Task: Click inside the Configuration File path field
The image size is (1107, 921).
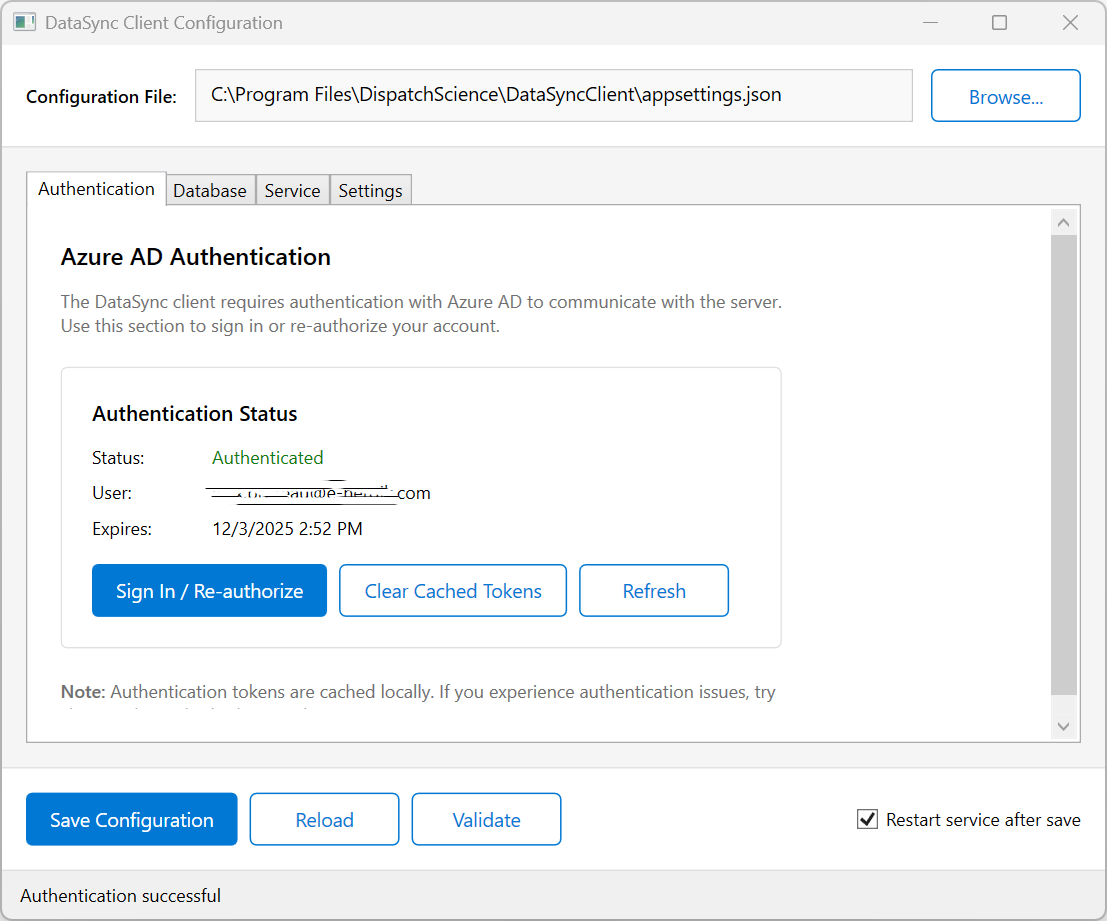Action: click(x=554, y=95)
